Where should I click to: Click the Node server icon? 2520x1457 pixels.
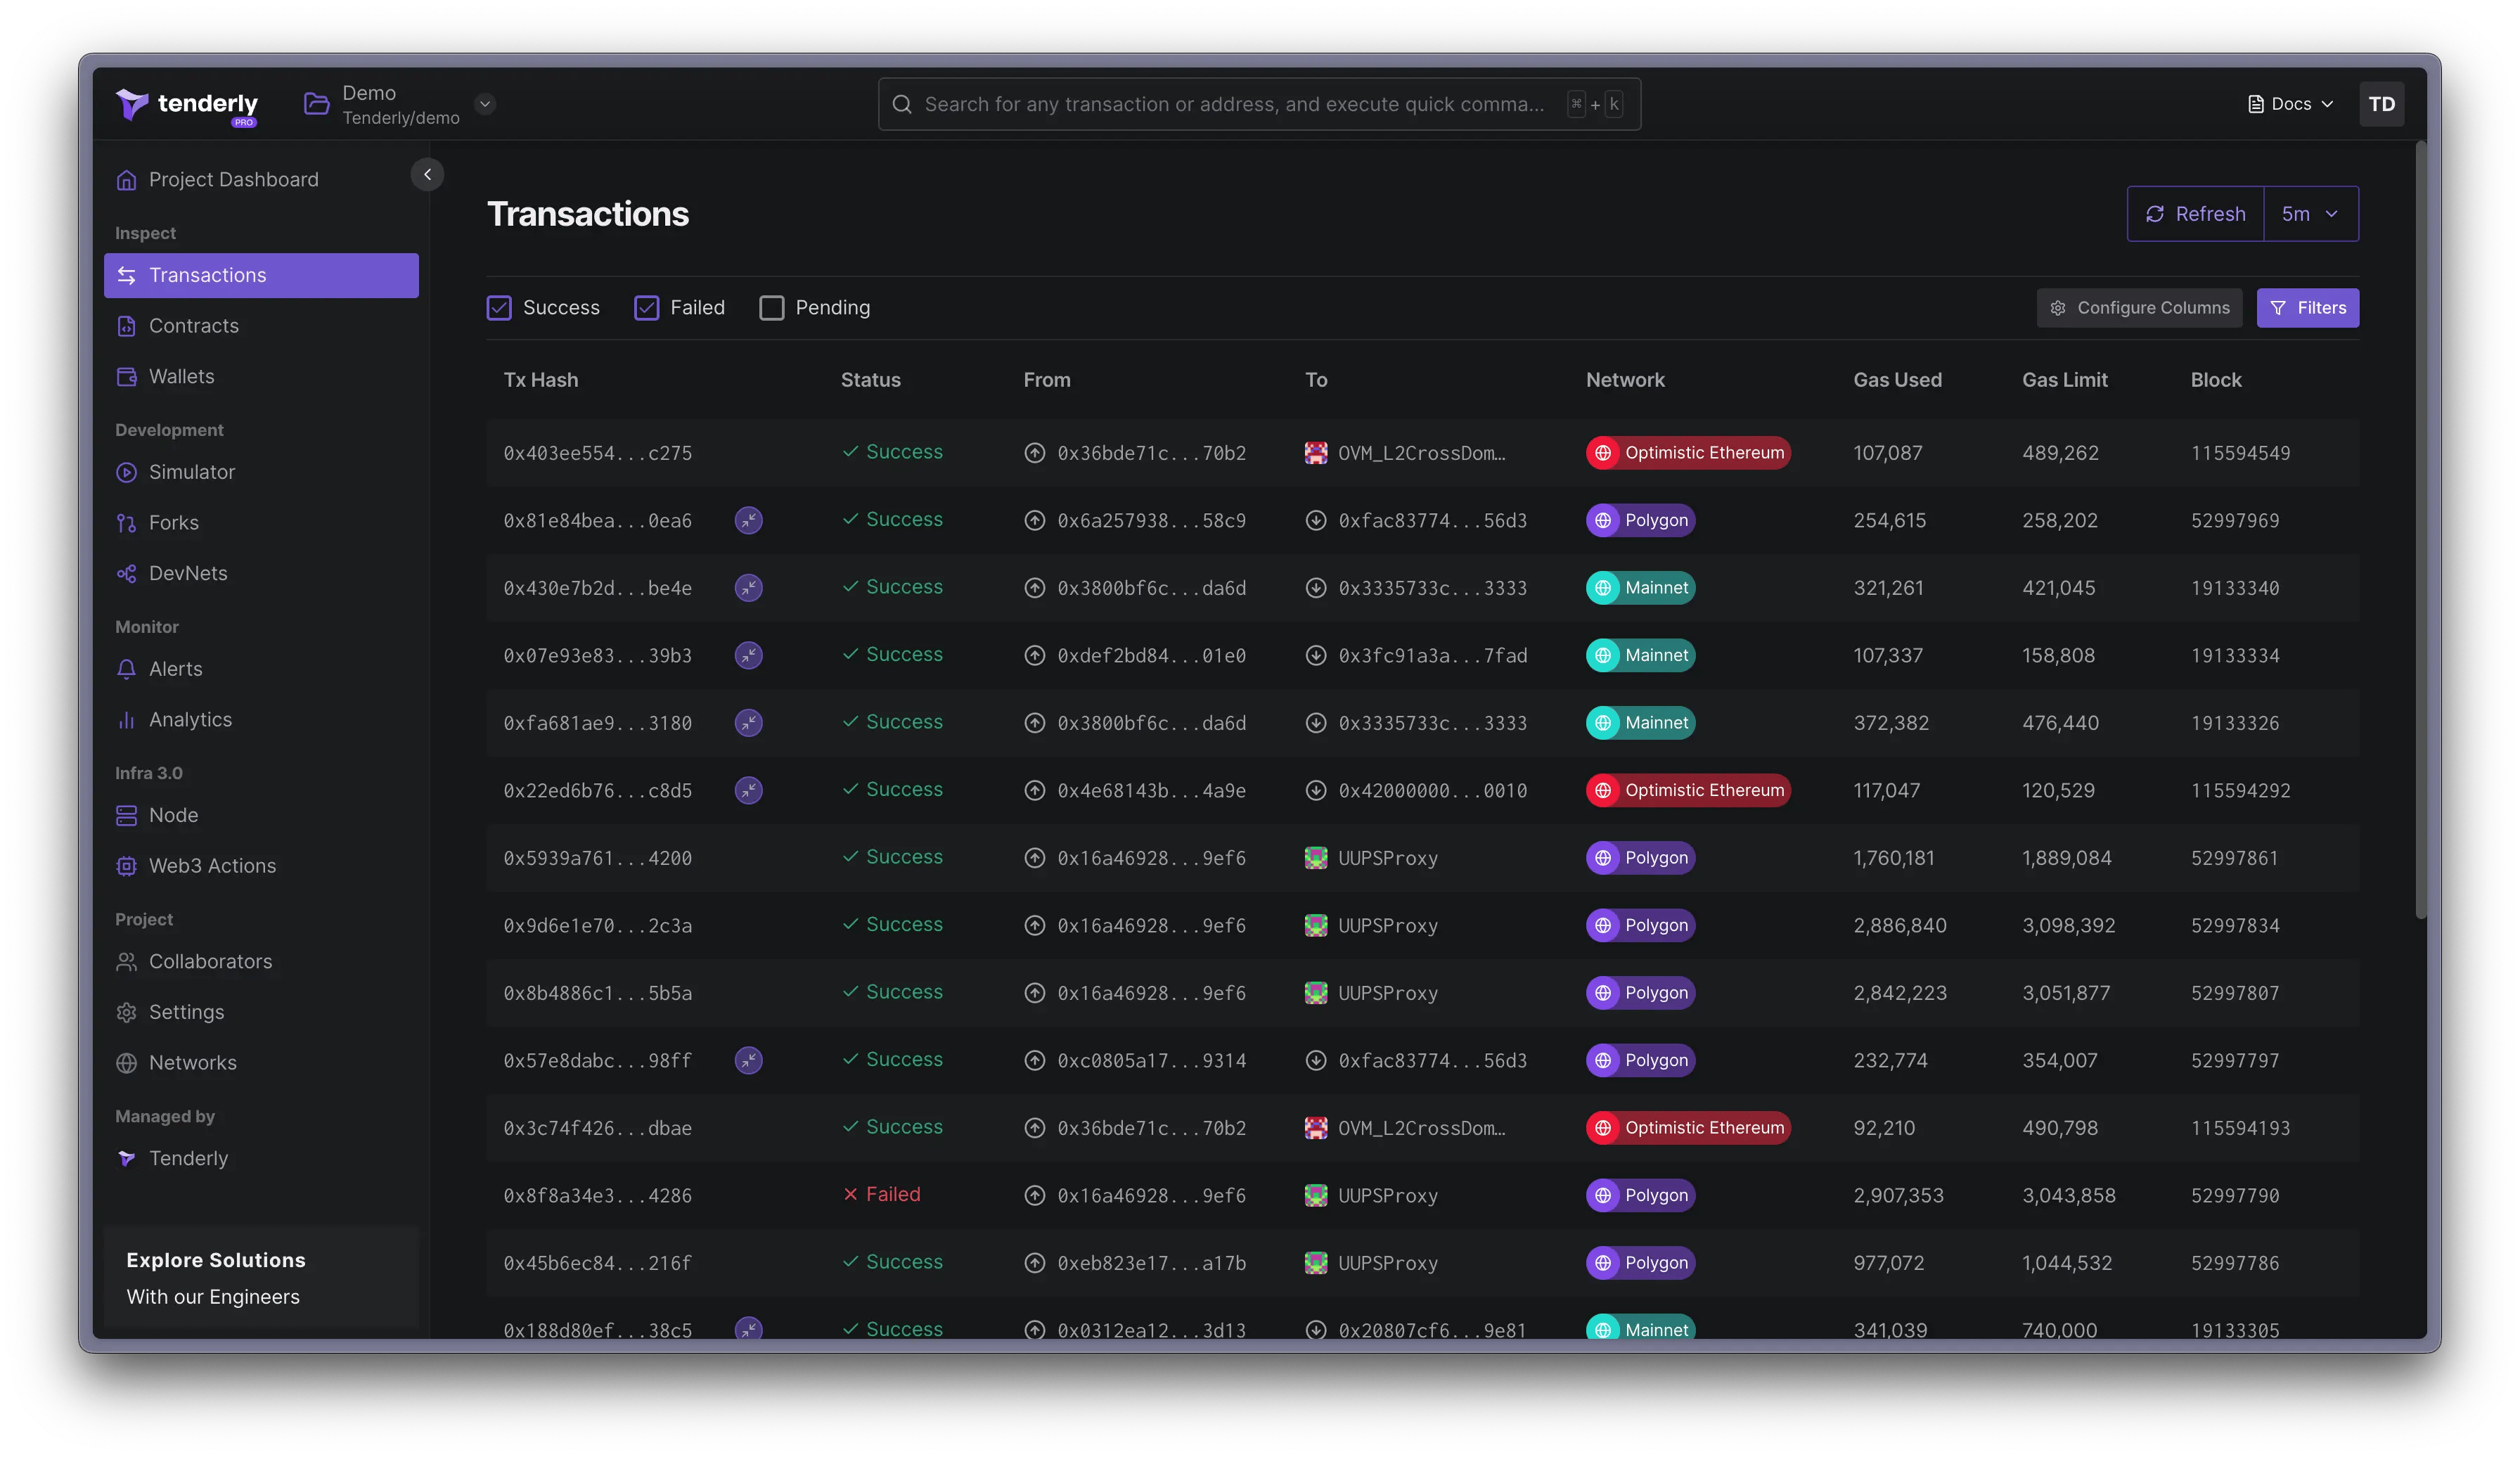pyautogui.click(x=126, y=815)
